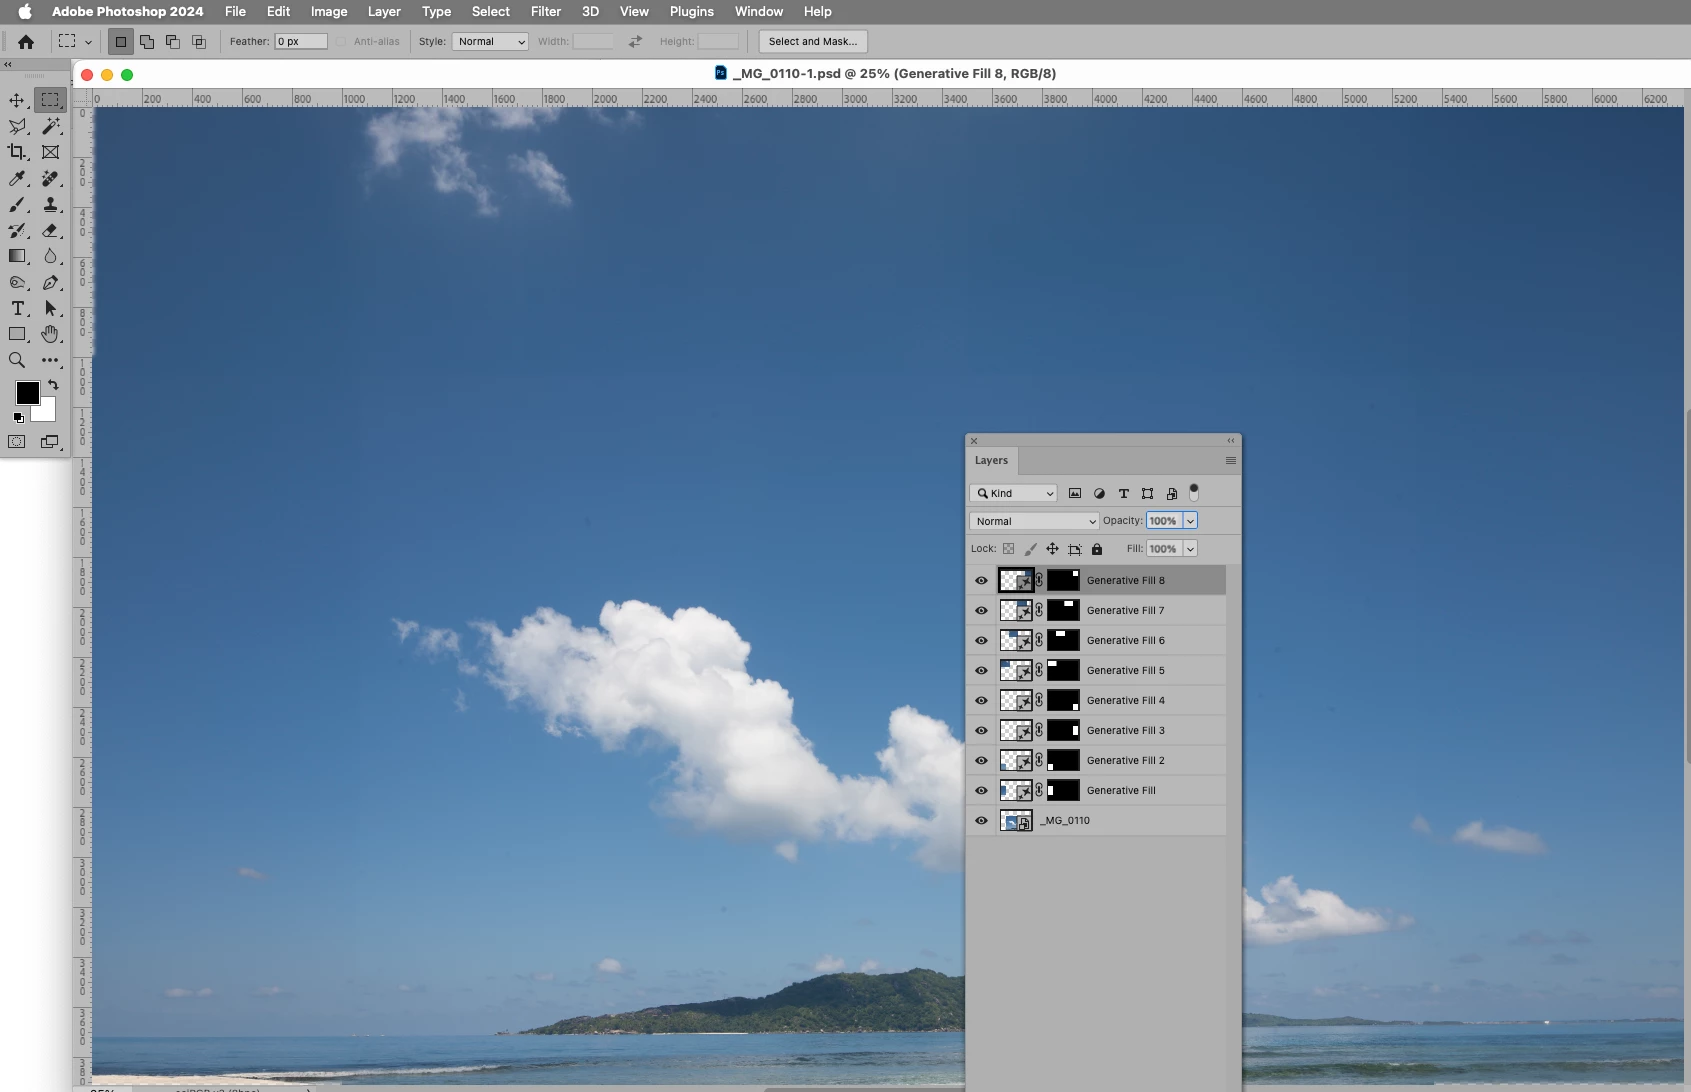Open the tool preset picker arrow

click(x=88, y=42)
